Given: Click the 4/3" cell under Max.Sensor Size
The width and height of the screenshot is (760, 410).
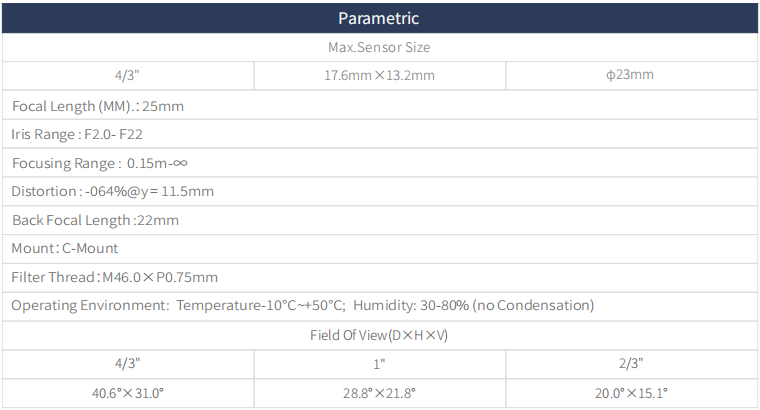Looking at the screenshot, I should [x=127, y=75].
